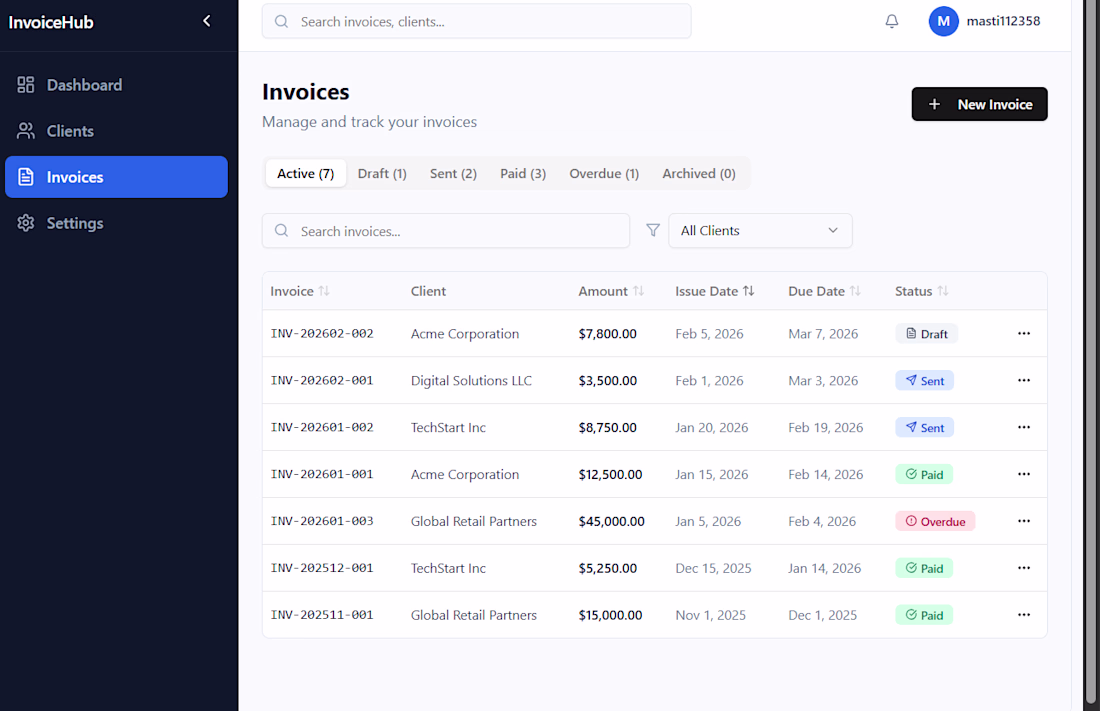1100x711 pixels.
Task: Click invoice number INV-202511-001
Action: 322,615
